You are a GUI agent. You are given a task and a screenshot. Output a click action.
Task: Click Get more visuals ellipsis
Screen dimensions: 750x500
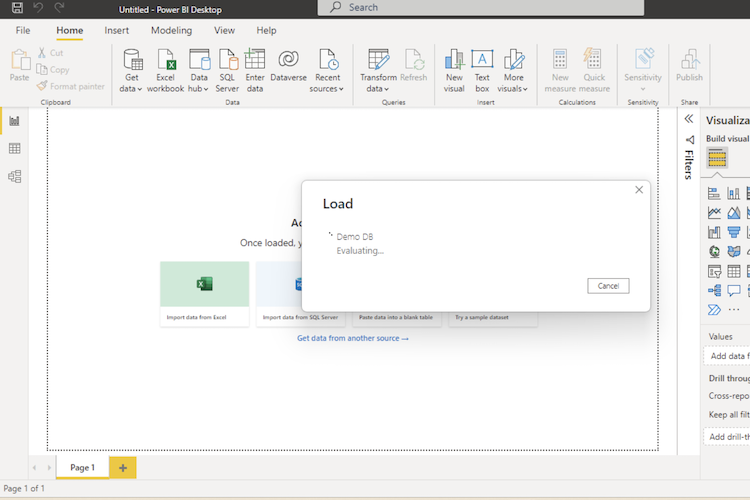click(x=734, y=310)
